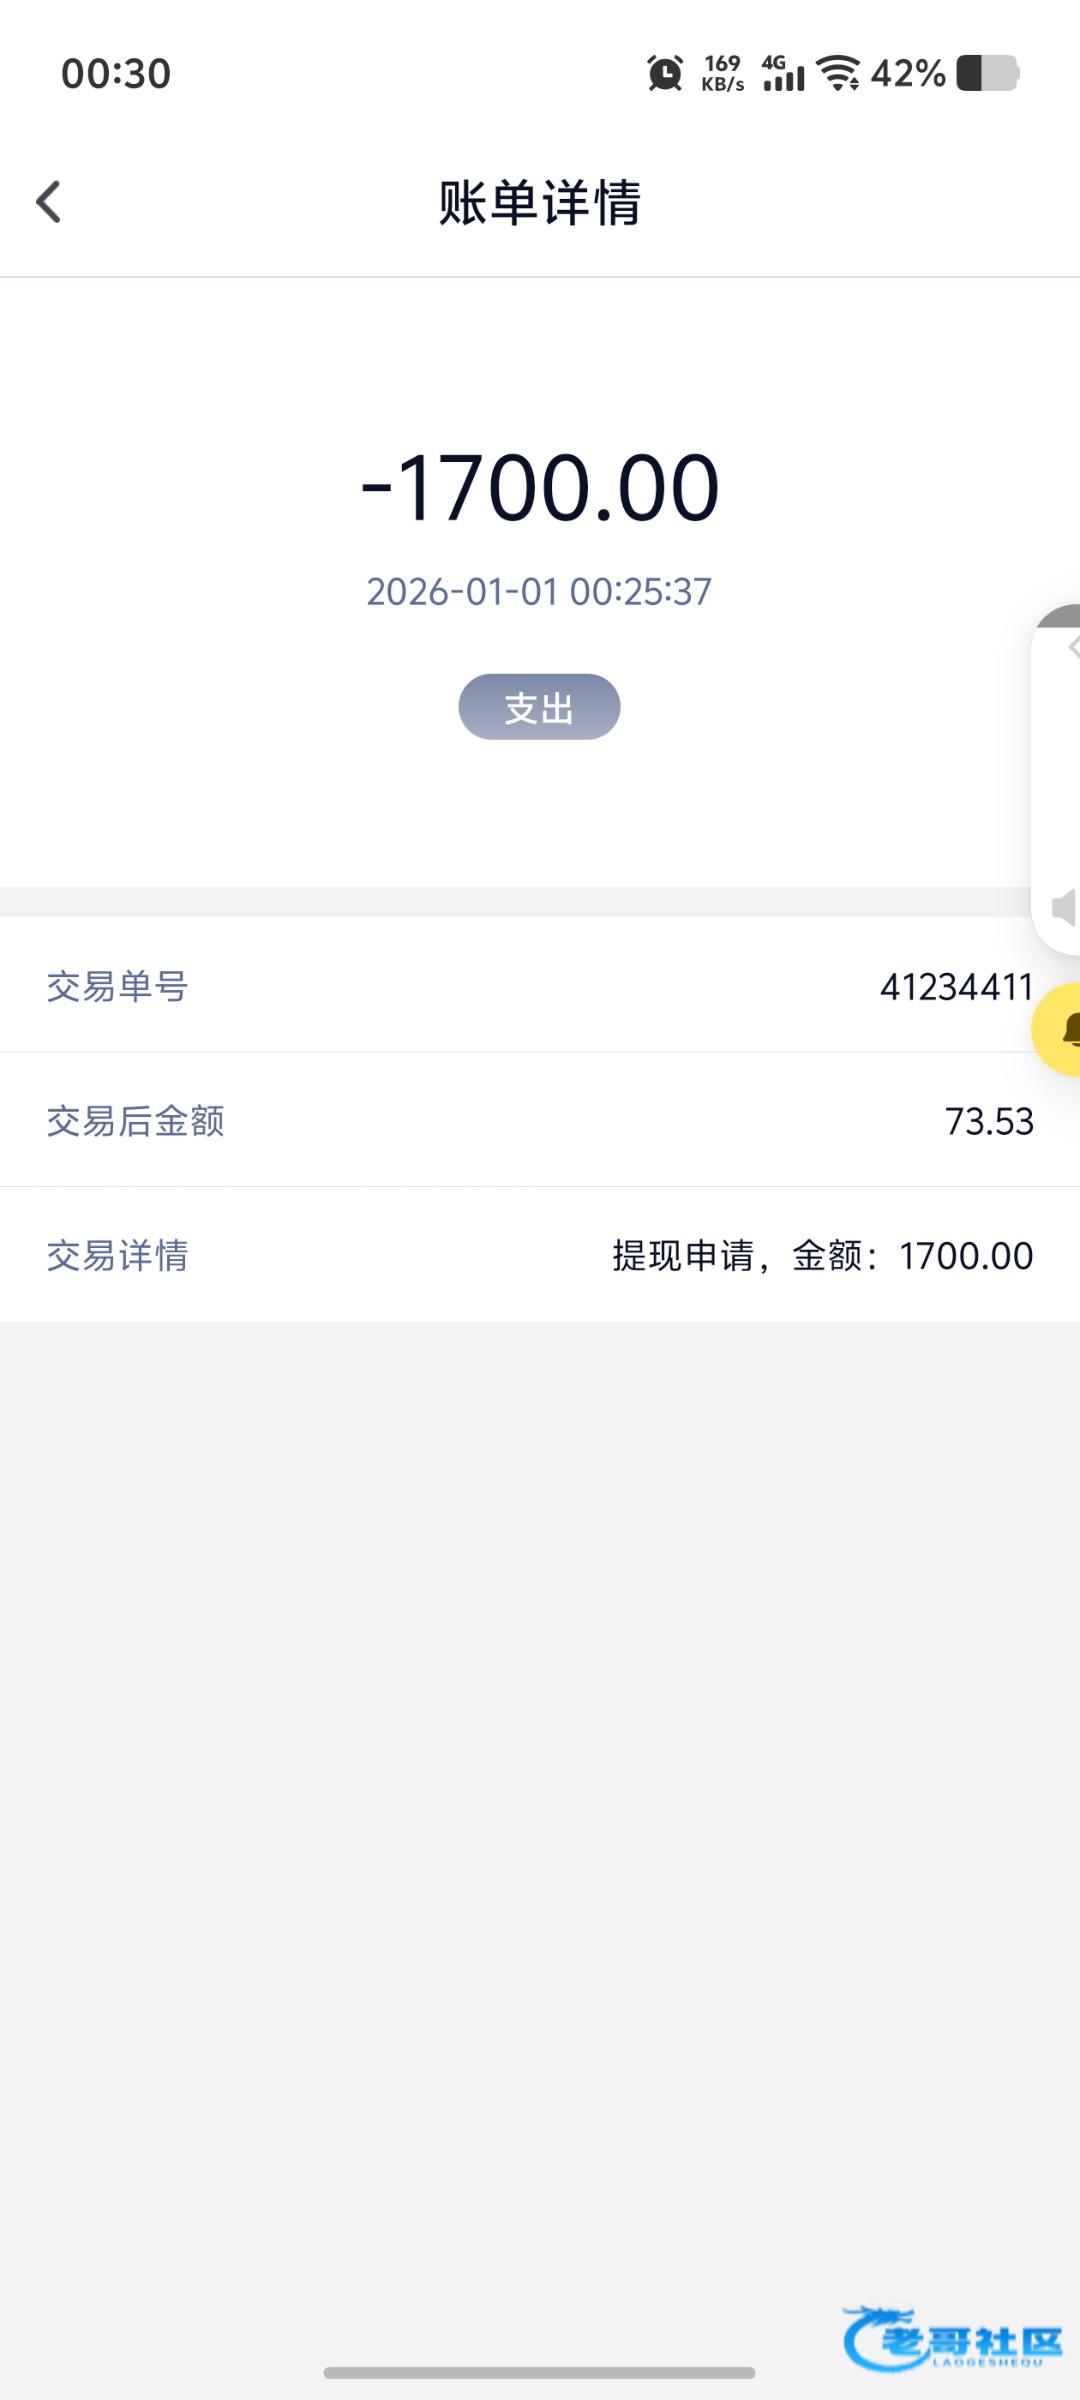
Task: Tap the bottom home gesture bar
Action: (x=539, y=2372)
